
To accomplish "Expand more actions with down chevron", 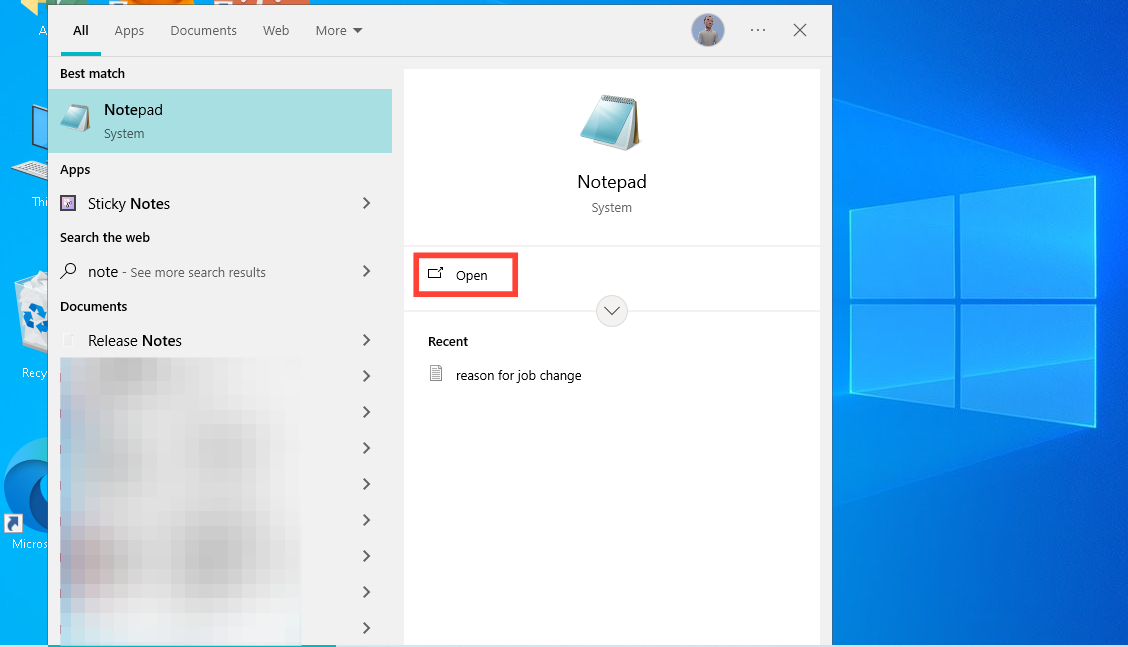I will coord(612,311).
